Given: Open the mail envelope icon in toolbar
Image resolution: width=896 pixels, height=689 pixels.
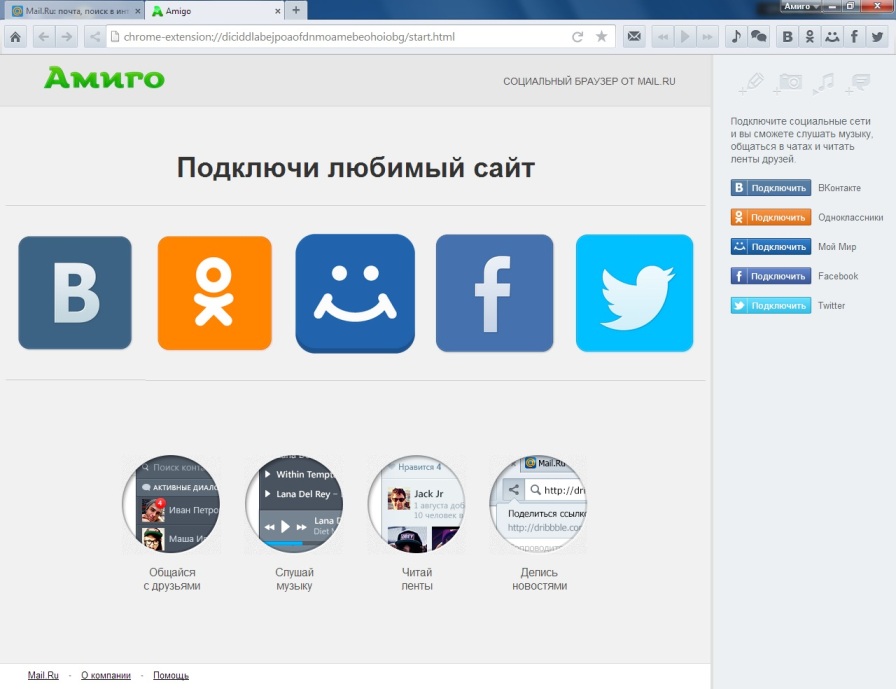Looking at the screenshot, I should [634, 37].
